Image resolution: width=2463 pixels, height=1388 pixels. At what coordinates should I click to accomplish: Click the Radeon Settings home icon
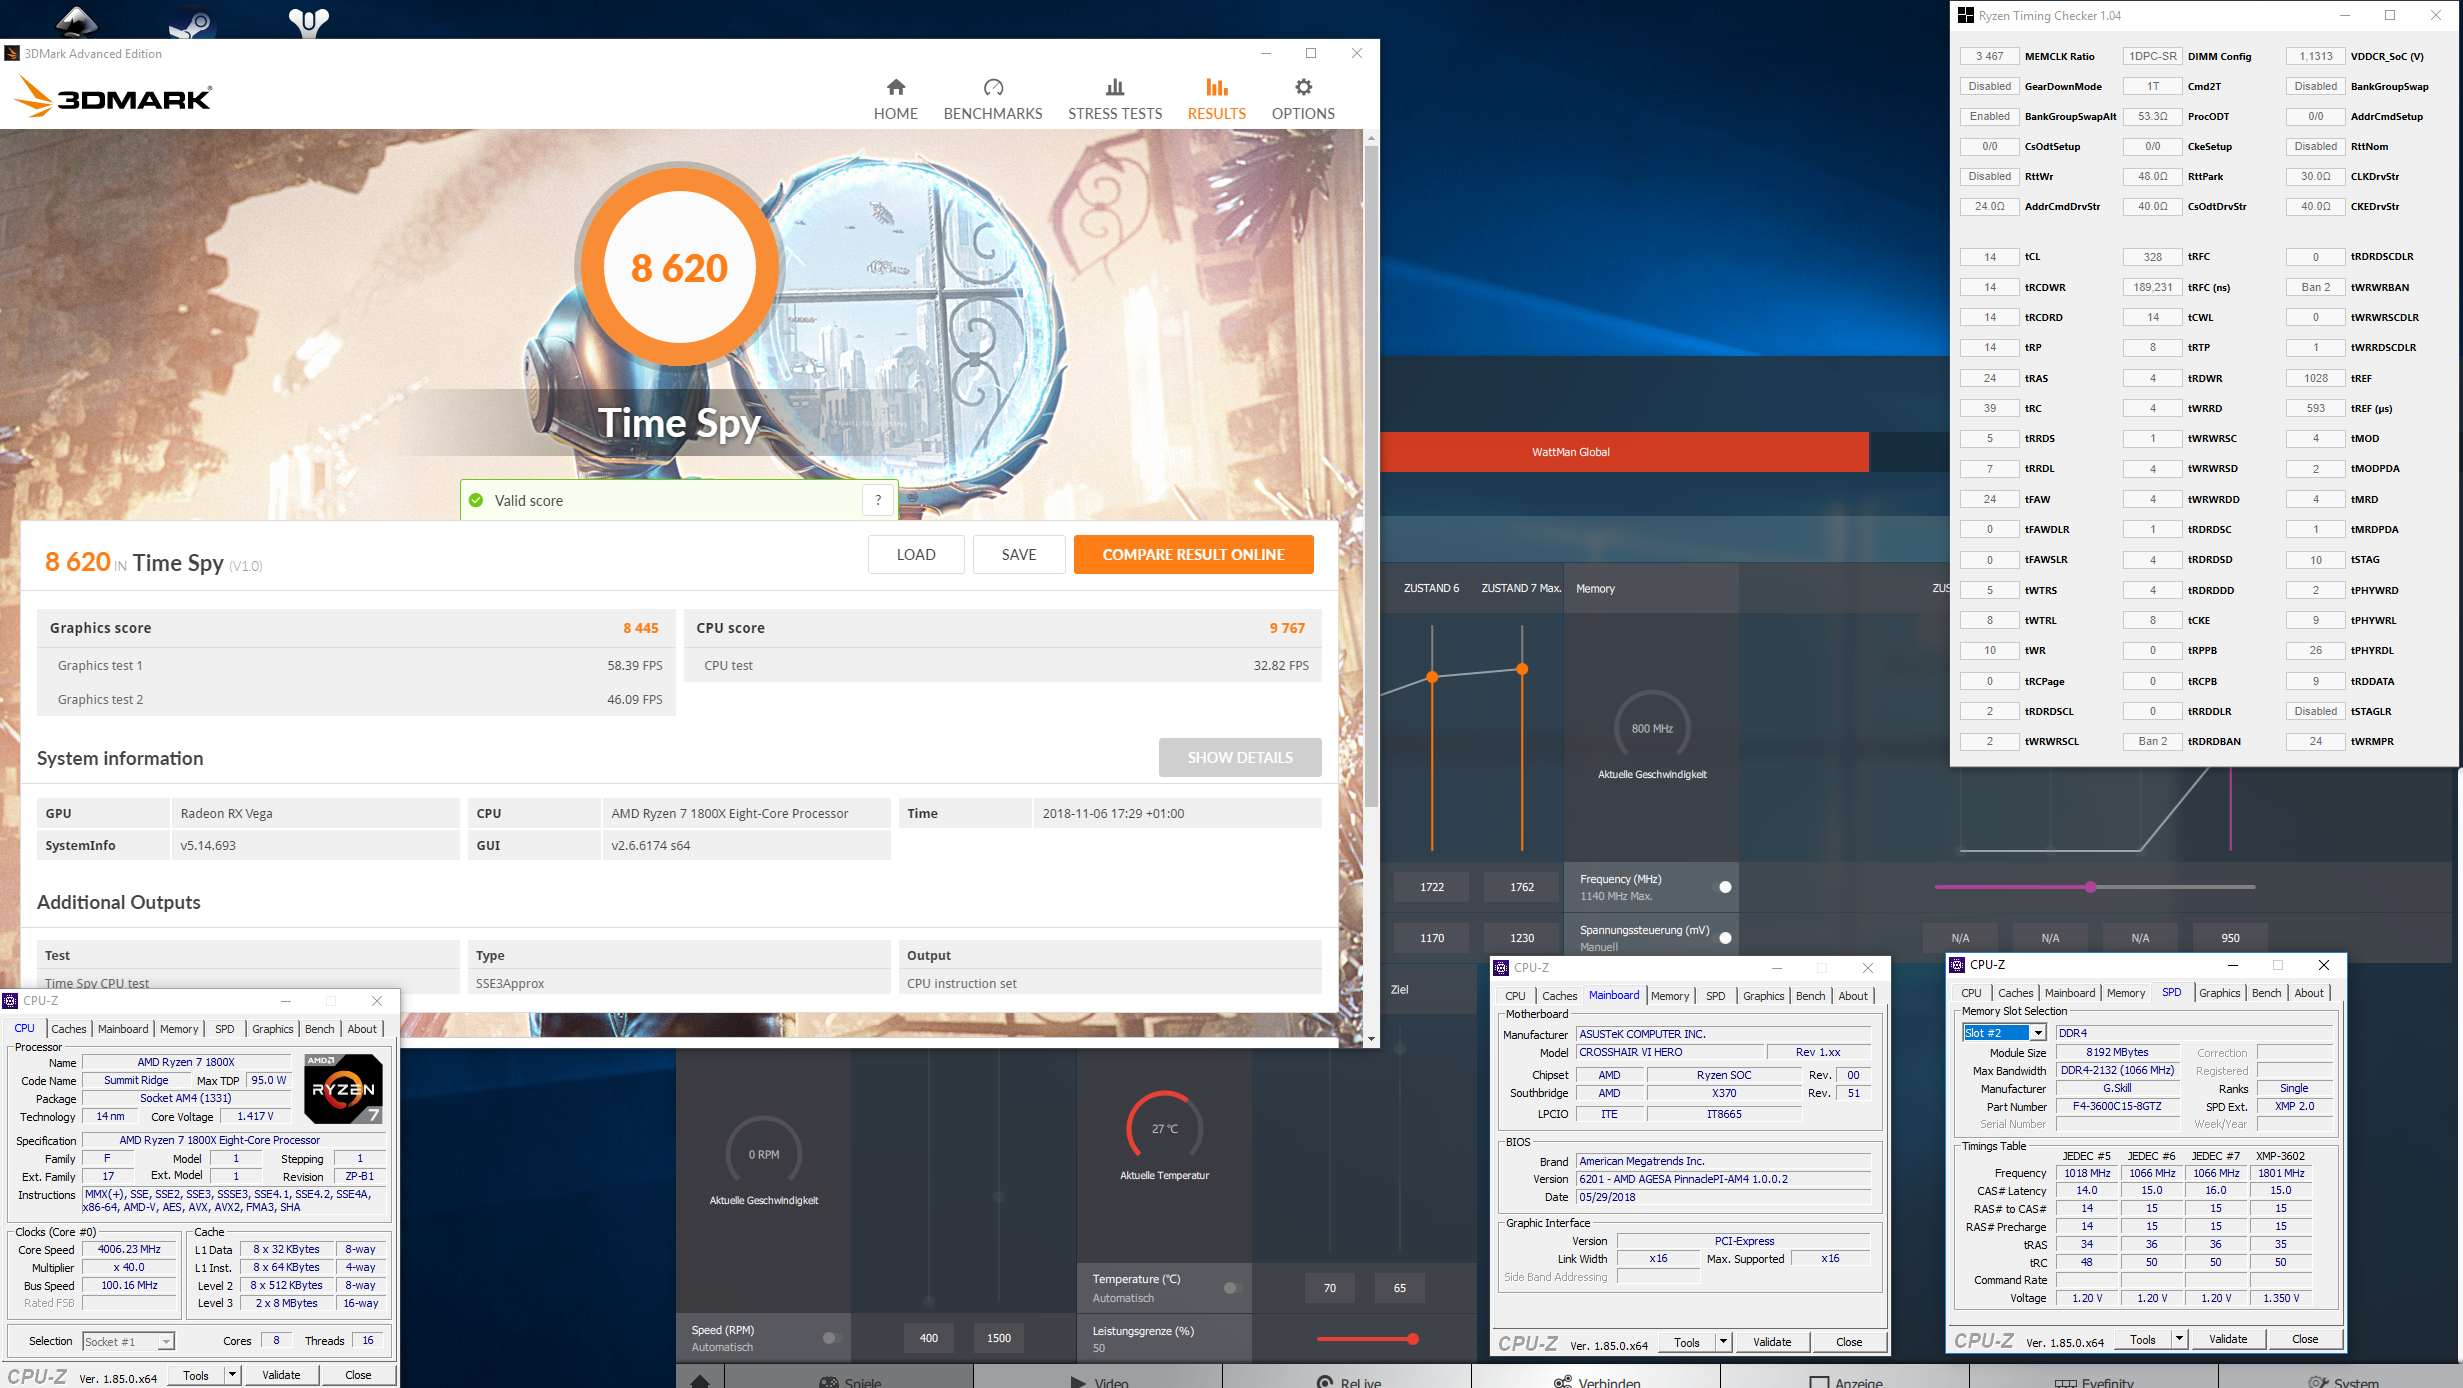pos(700,1380)
